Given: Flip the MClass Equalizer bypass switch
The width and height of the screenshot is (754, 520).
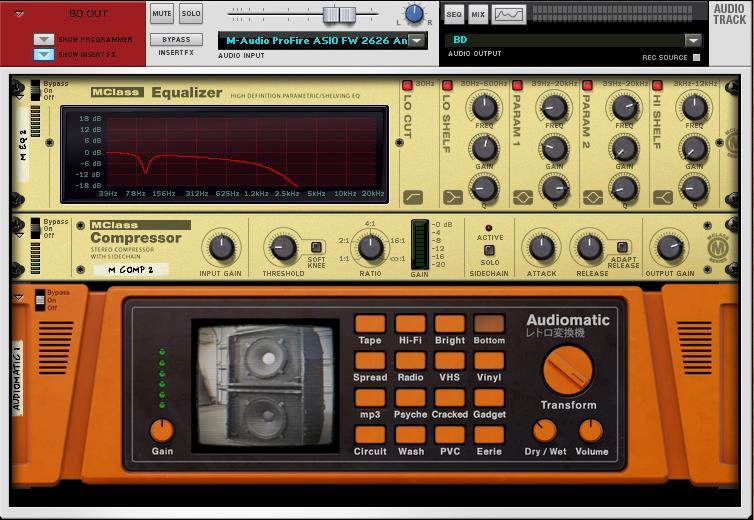Looking at the screenshot, I should [x=35, y=90].
